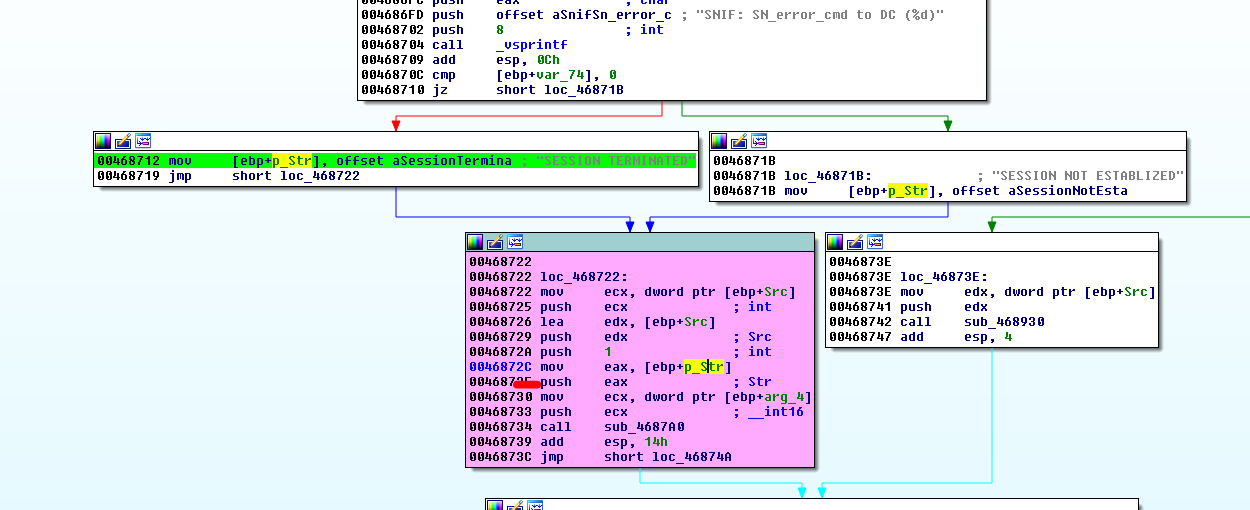Click pencil edit icon on loc_46873E node
This screenshot has height=510, width=1250.
pyautogui.click(x=855, y=242)
